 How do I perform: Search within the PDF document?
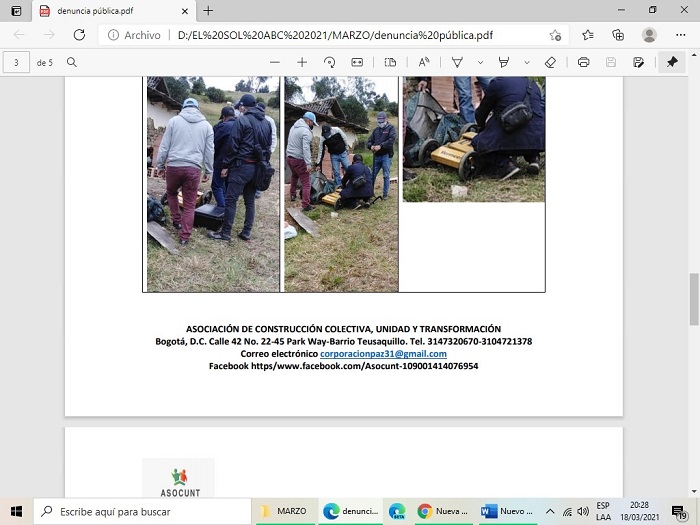[x=71, y=62]
